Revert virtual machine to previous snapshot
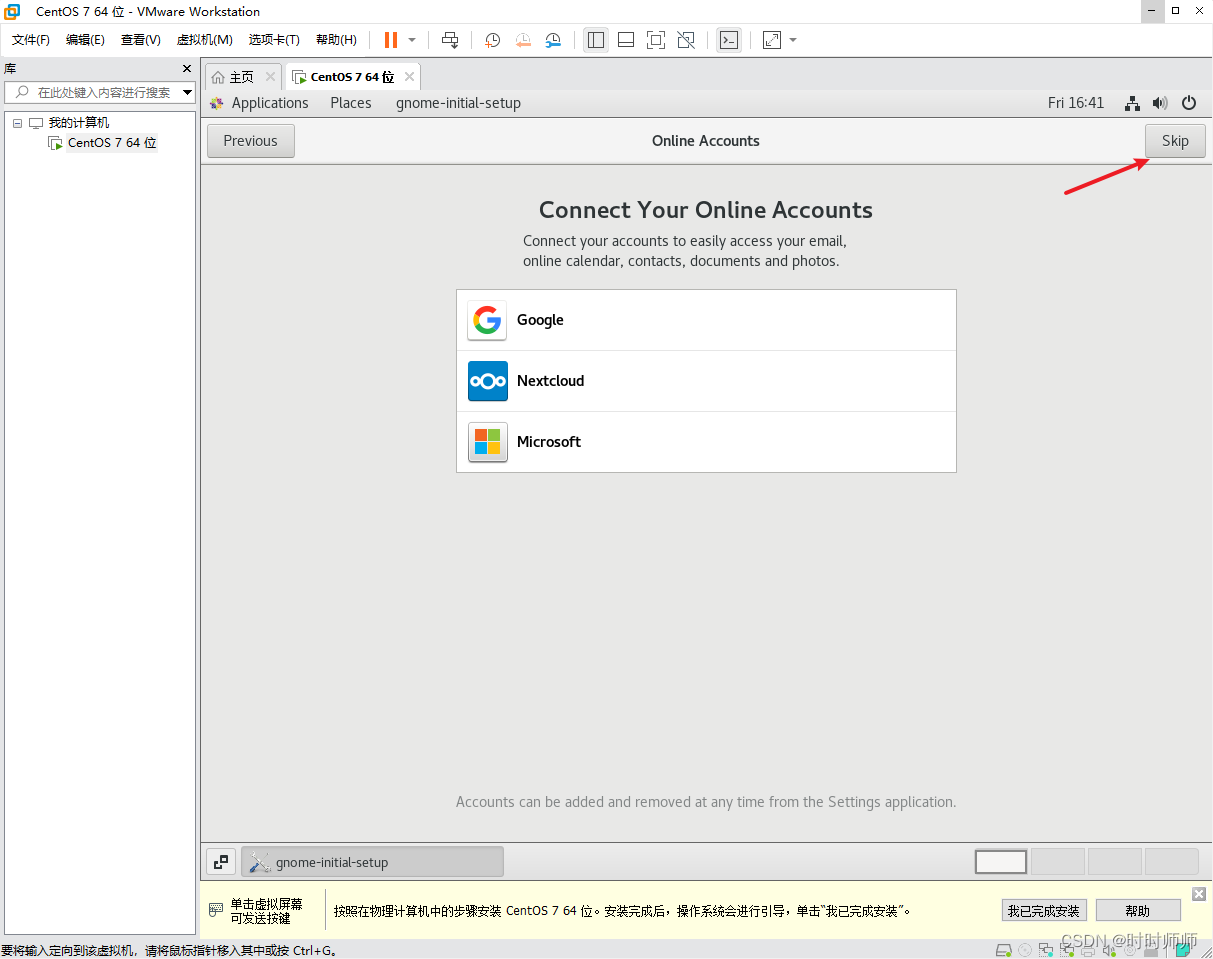Viewport: 1213px width, 959px height. click(x=523, y=40)
